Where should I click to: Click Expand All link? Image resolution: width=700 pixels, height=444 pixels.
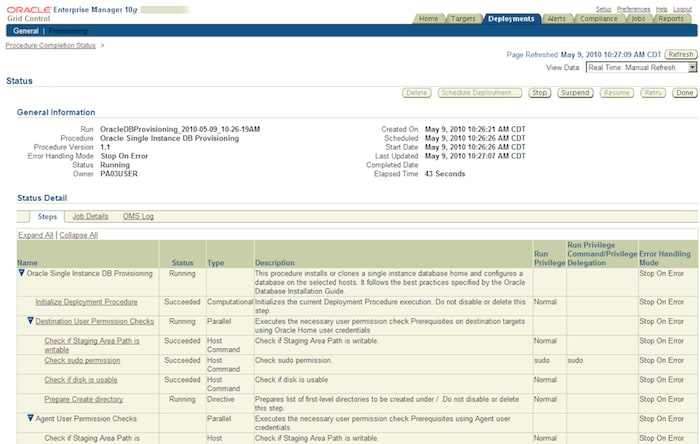point(36,235)
